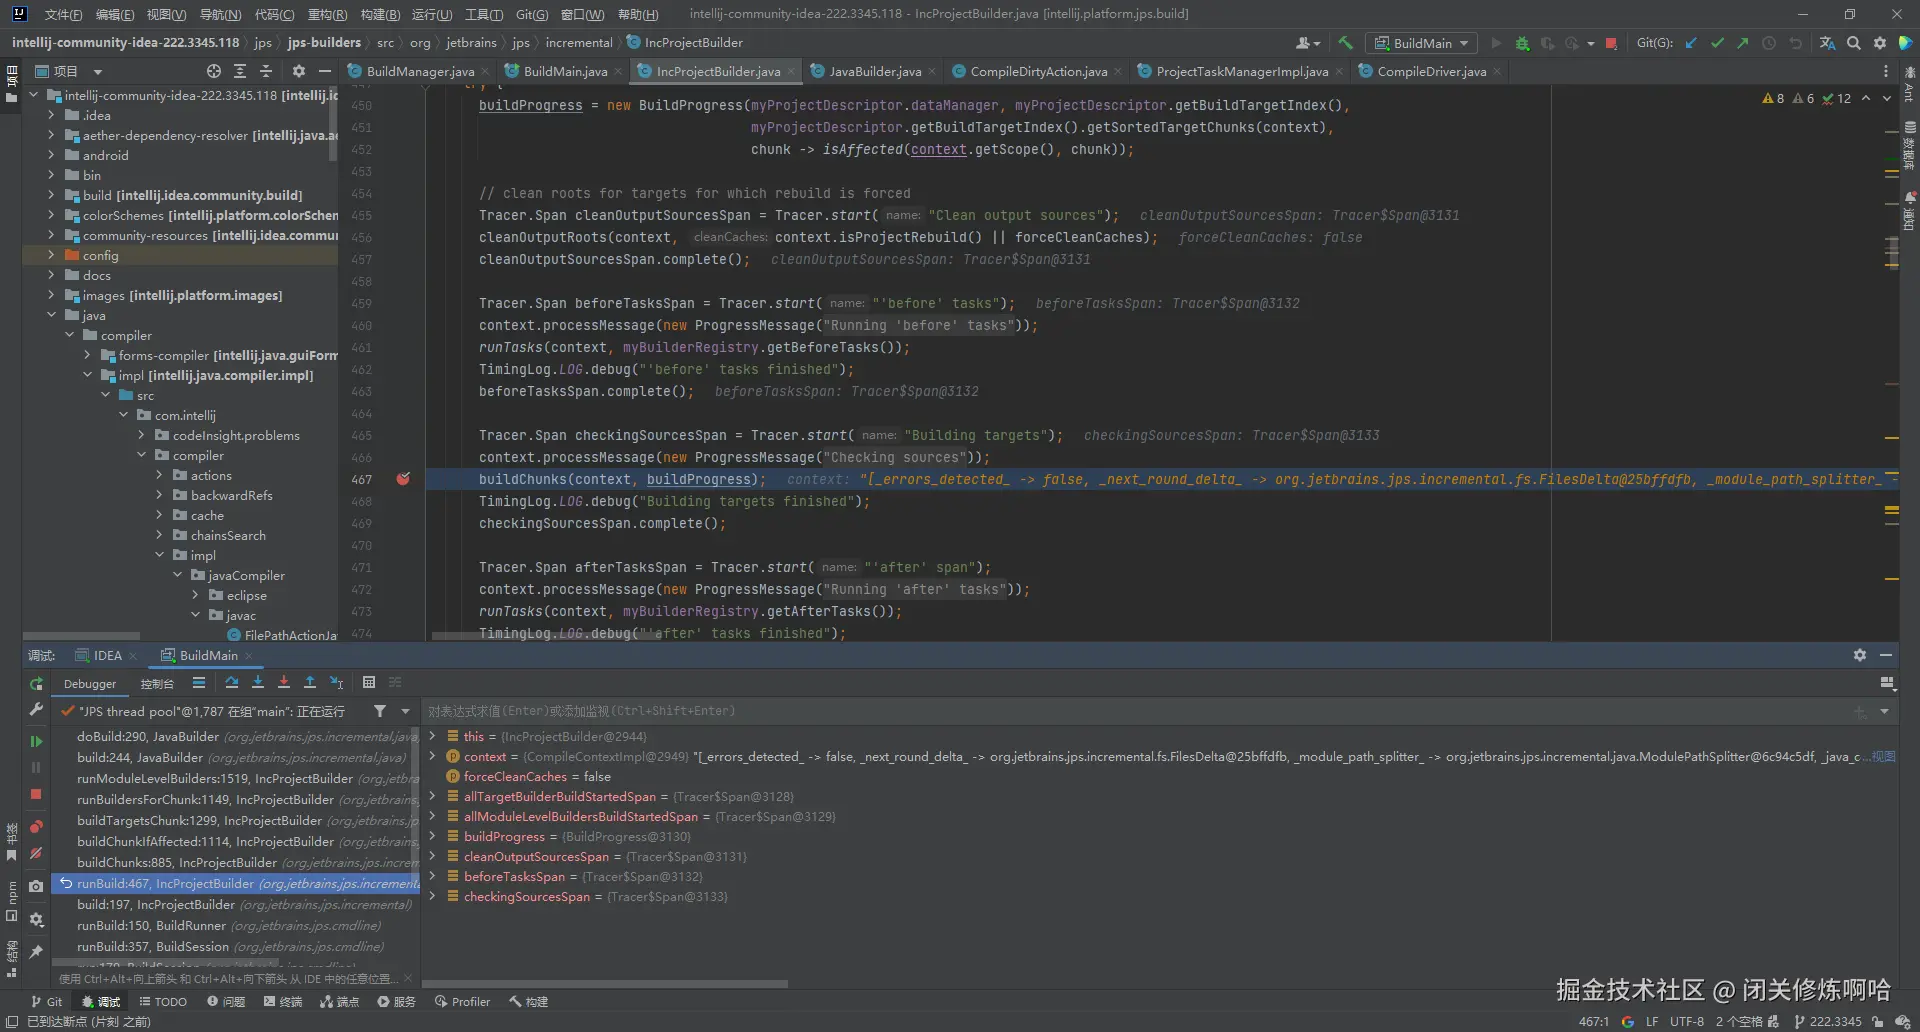Click the Step Out debug icon
This screenshot has height=1032, width=1920.
310,682
